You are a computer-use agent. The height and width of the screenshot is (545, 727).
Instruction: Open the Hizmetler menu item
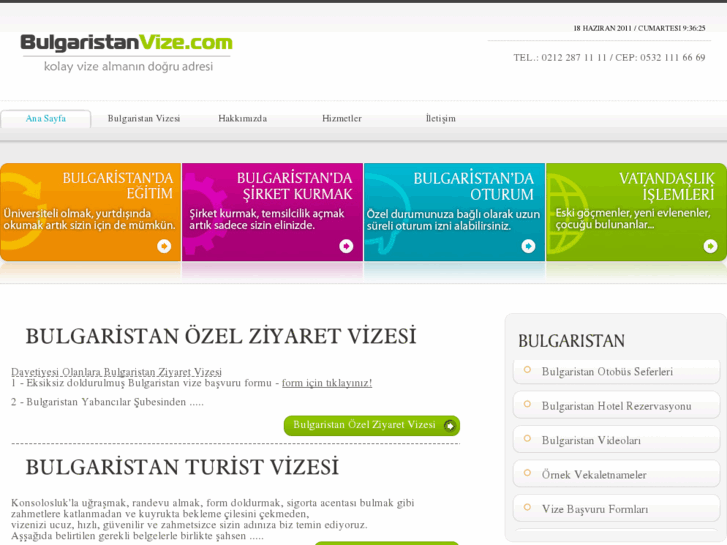click(x=342, y=119)
